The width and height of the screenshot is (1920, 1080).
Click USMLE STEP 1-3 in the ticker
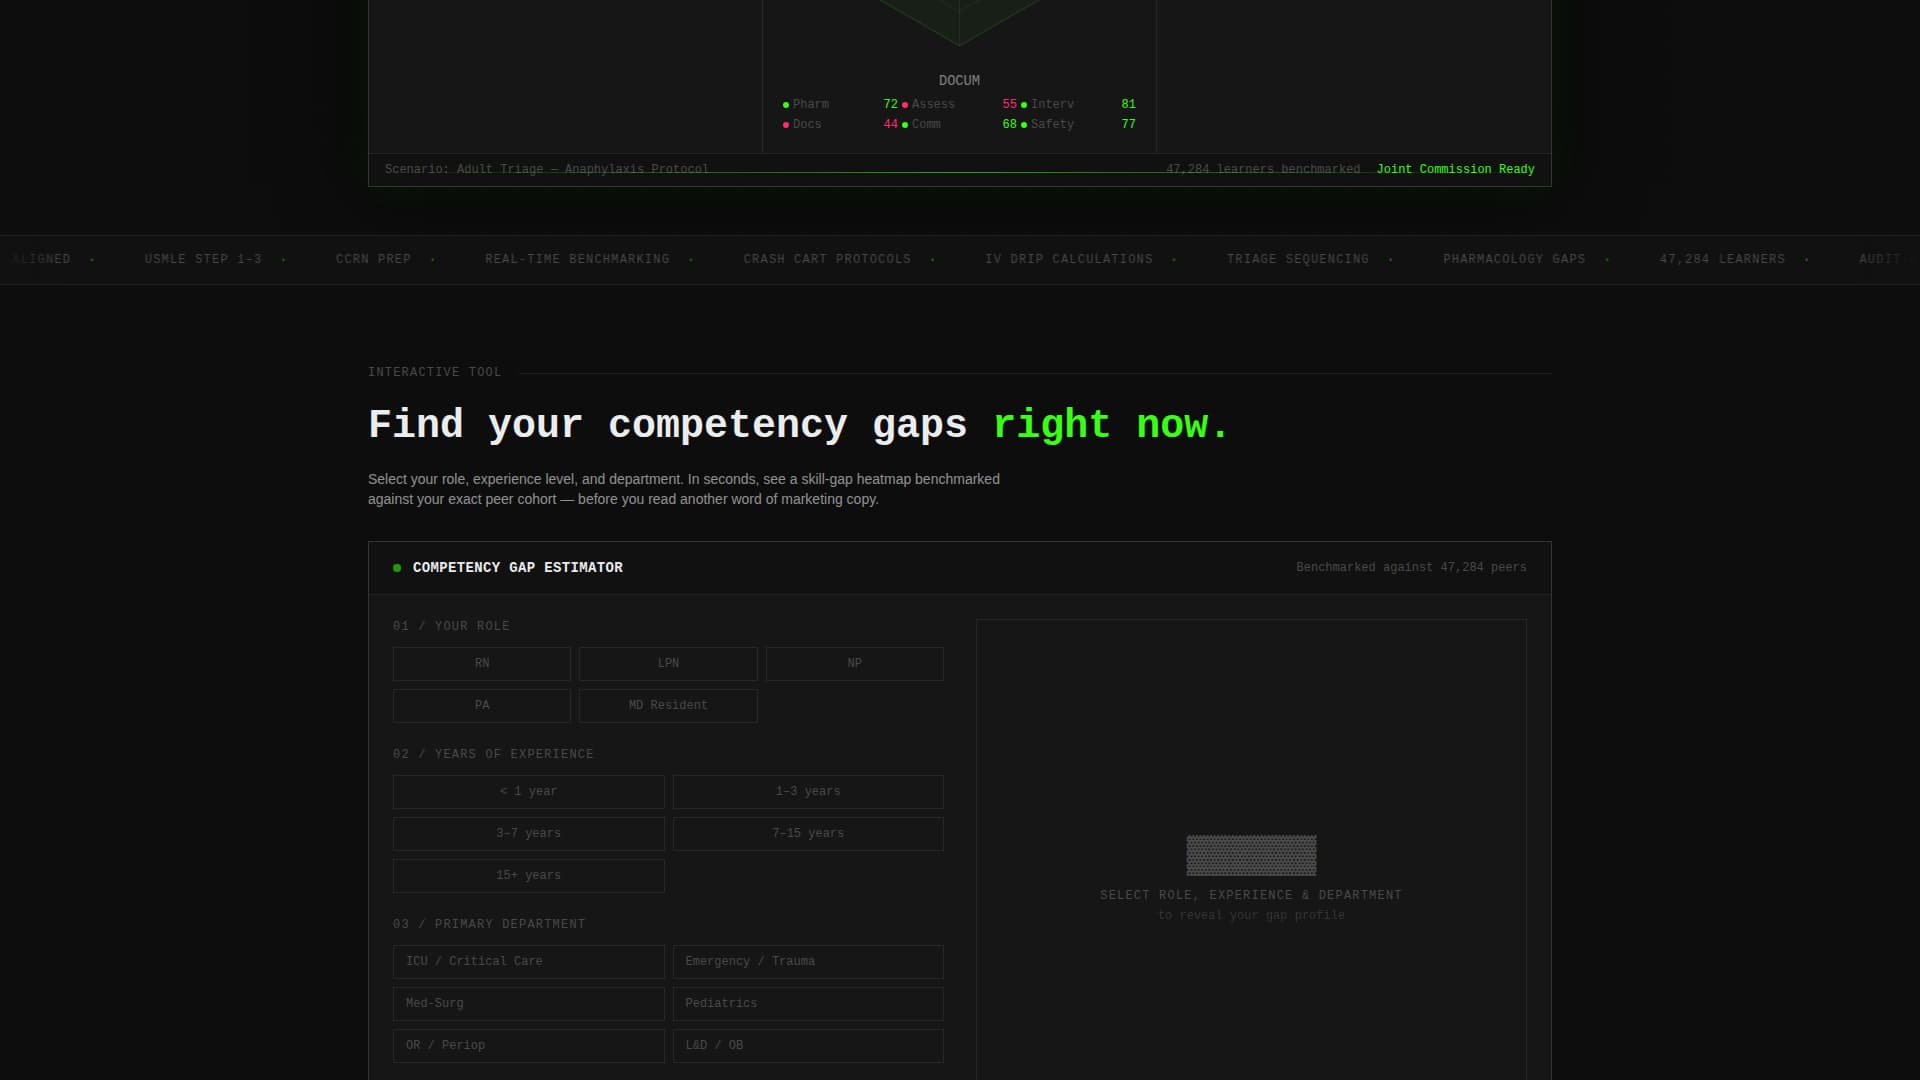[x=203, y=259]
